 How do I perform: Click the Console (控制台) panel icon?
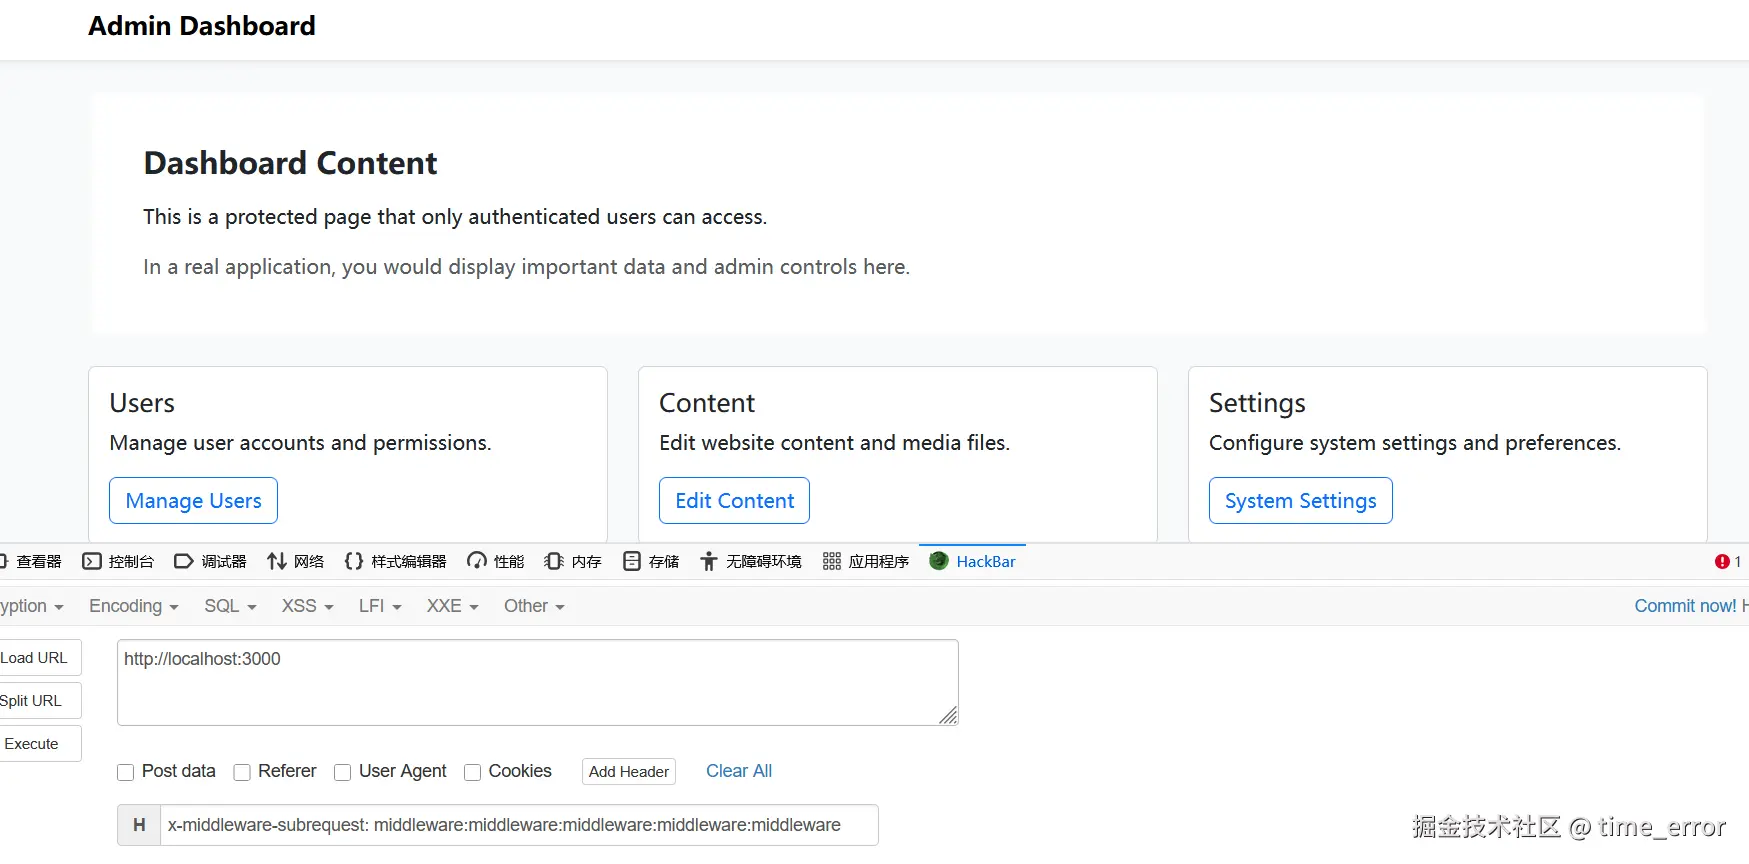click(92, 562)
